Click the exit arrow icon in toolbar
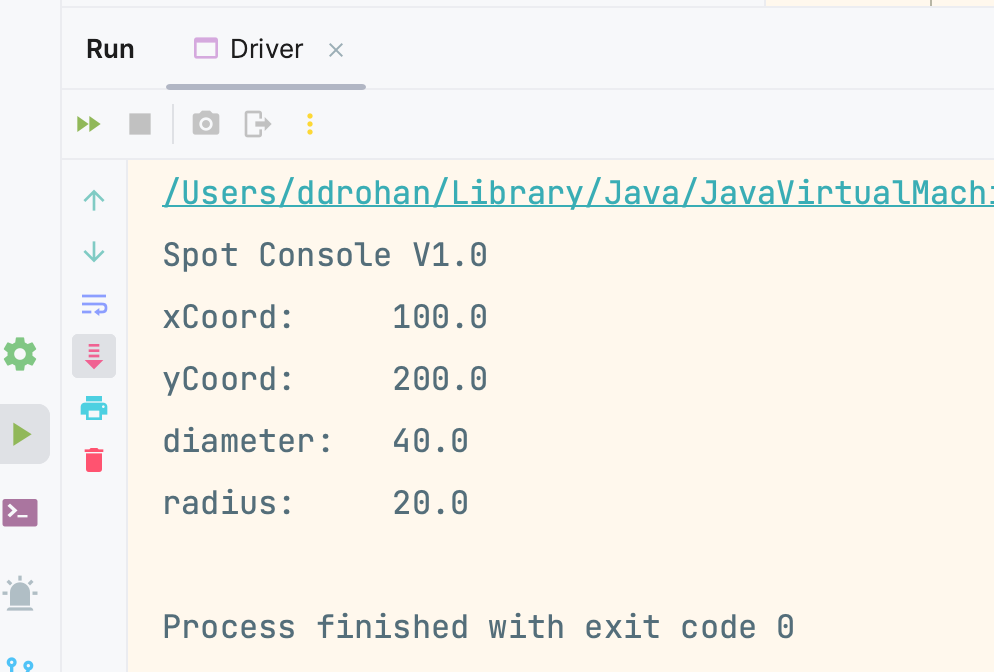The width and height of the screenshot is (994, 672). (258, 124)
